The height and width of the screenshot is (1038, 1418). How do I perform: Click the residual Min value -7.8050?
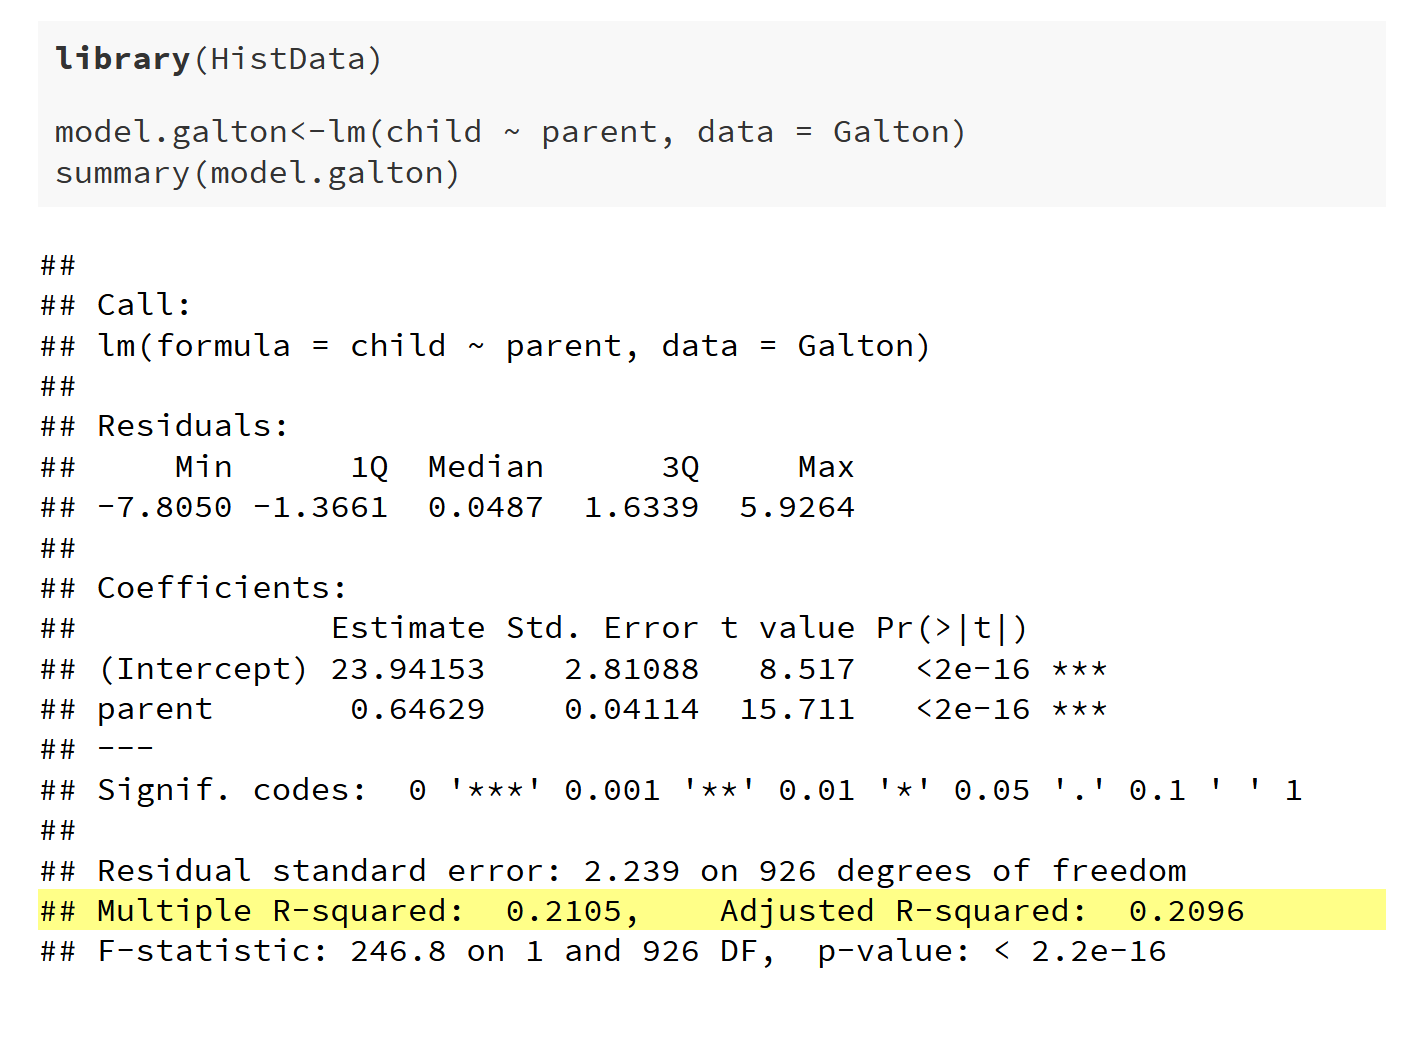coord(165,507)
